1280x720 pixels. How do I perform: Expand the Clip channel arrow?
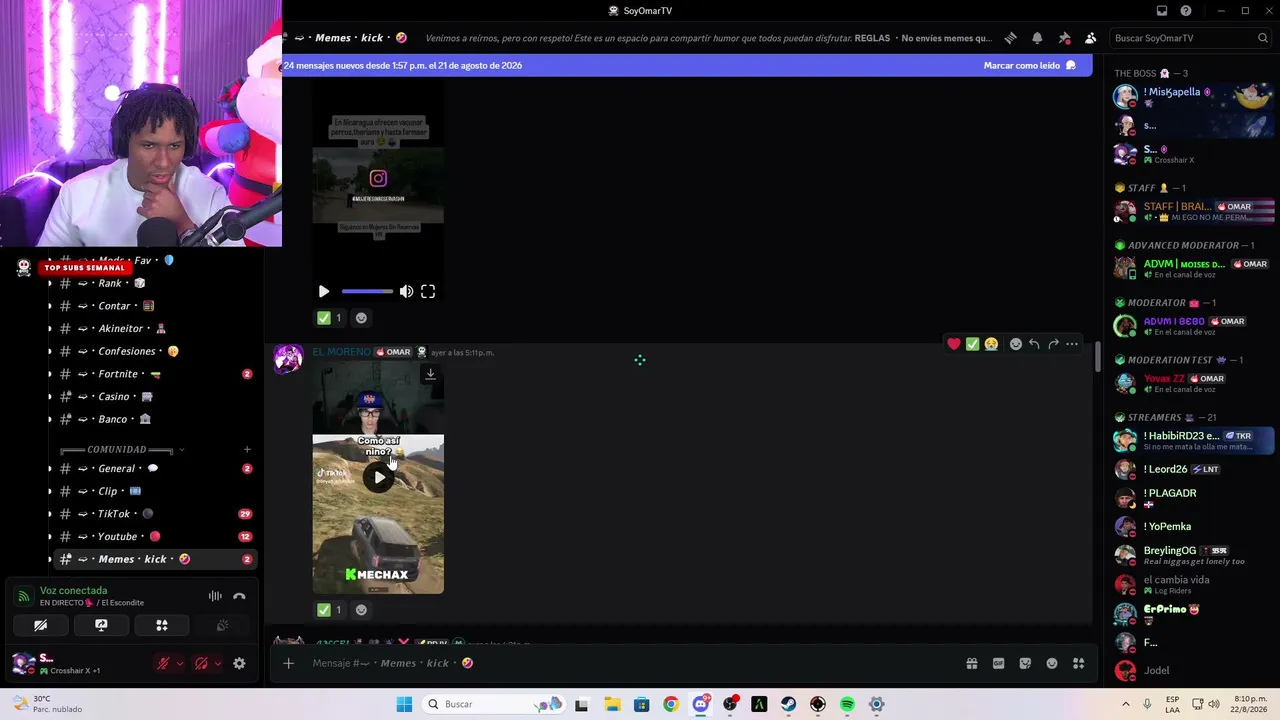click(x=50, y=491)
